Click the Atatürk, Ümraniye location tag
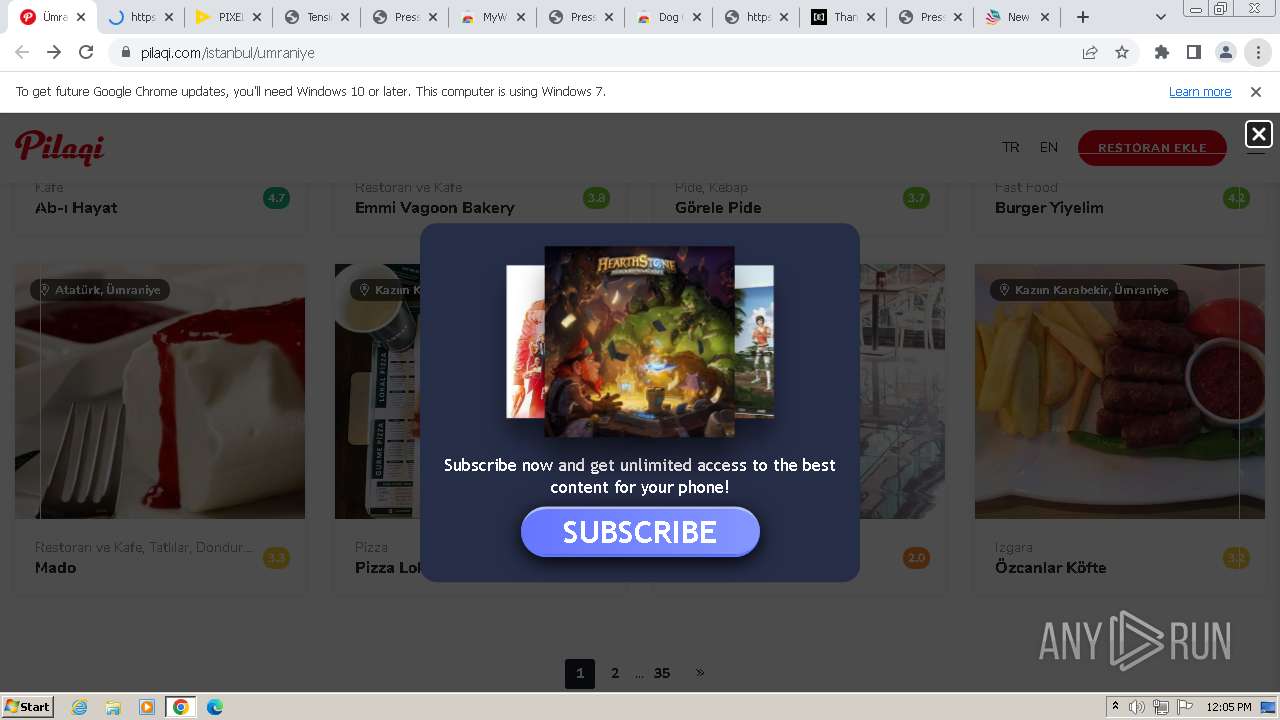Image resolution: width=1280 pixels, height=720 pixels. coord(100,290)
